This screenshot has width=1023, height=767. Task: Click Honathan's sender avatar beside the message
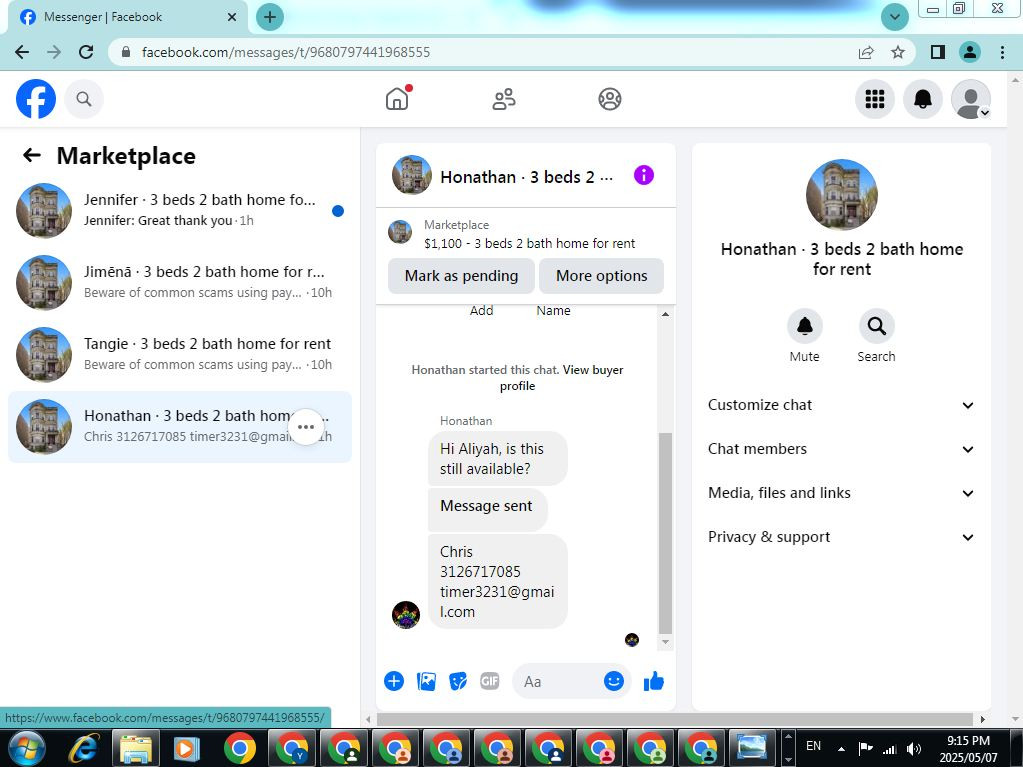tap(406, 614)
